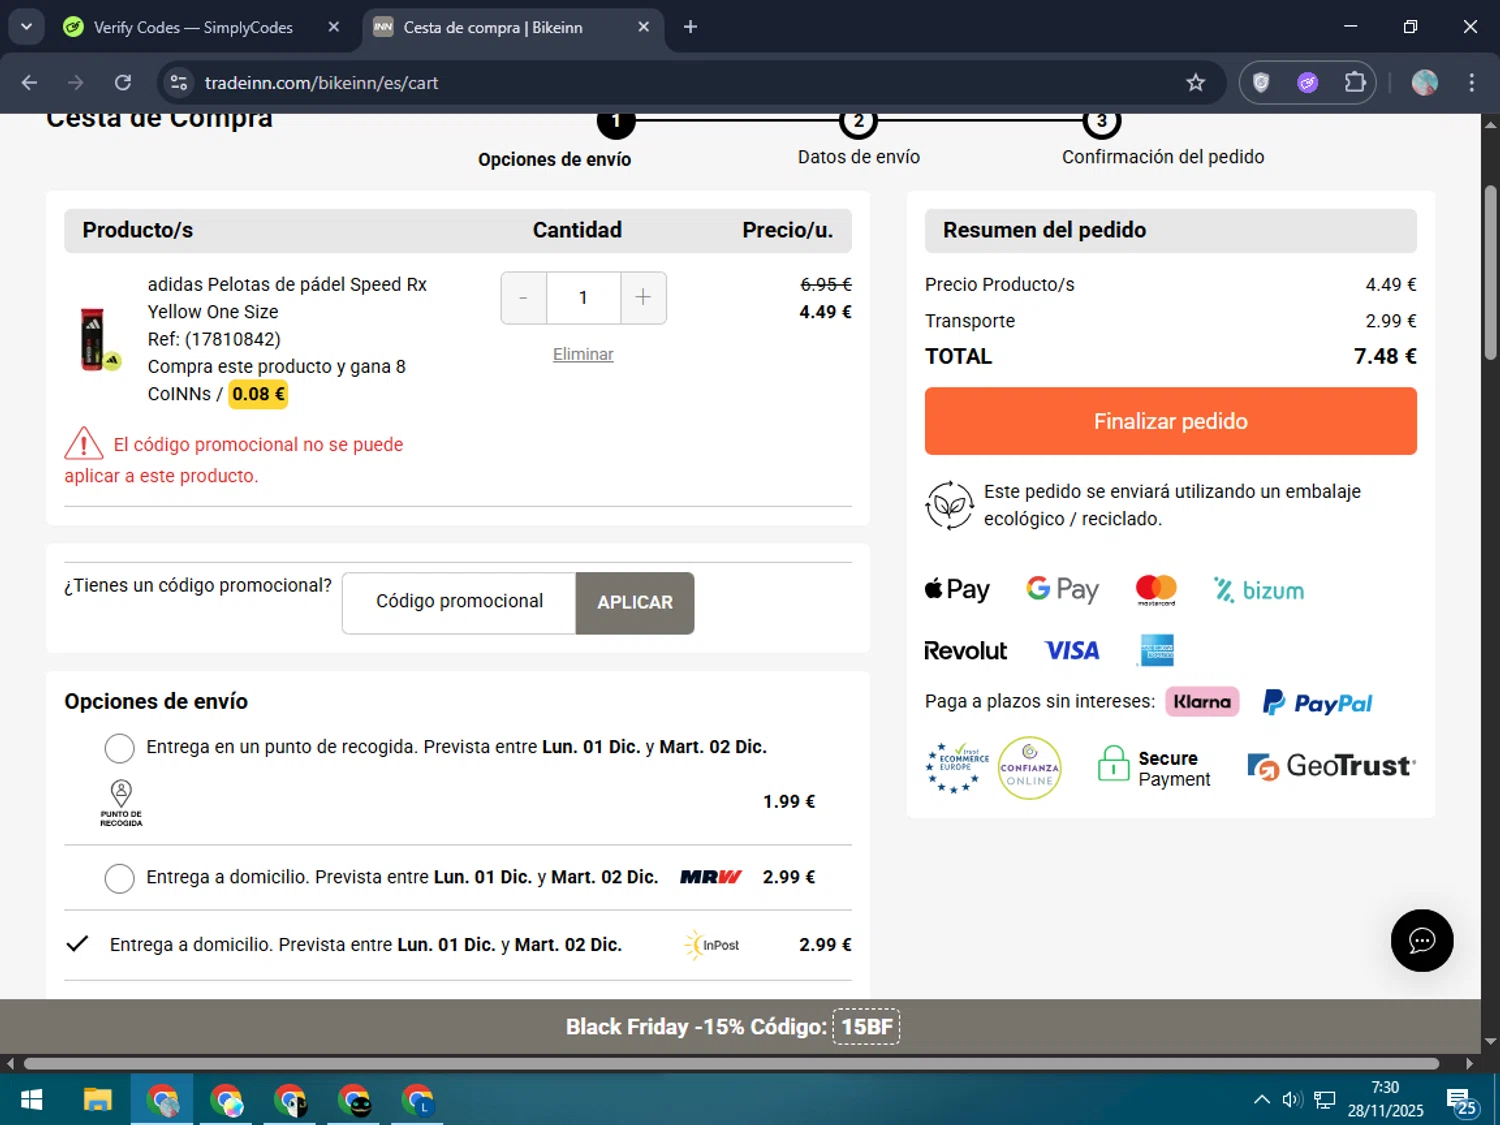This screenshot has width=1500, height=1125.
Task: Go back to previous page
Action: coord(29,83)
